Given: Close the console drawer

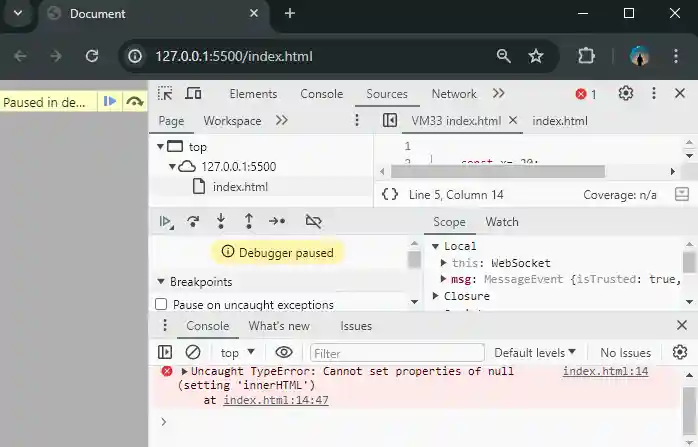Looking at the screenshot, I should (x=682, y=325).
